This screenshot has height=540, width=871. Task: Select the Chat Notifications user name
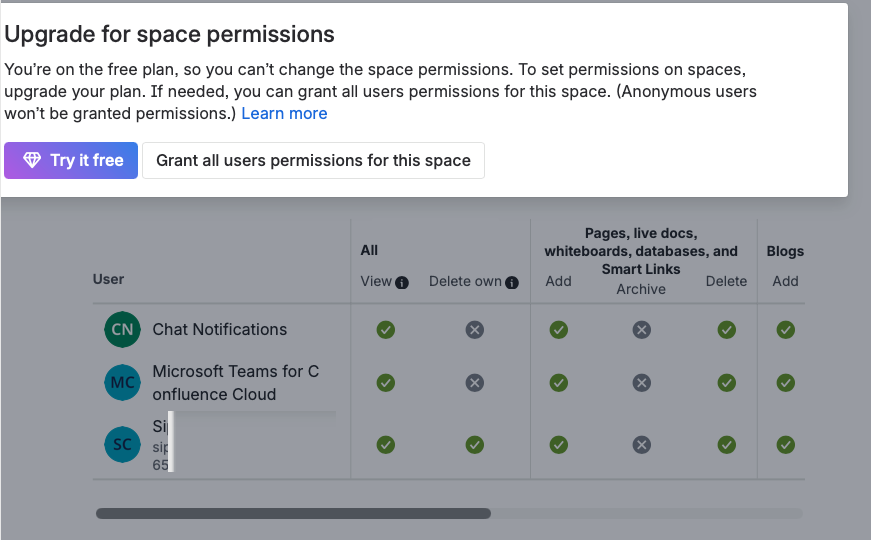point(219,330)
